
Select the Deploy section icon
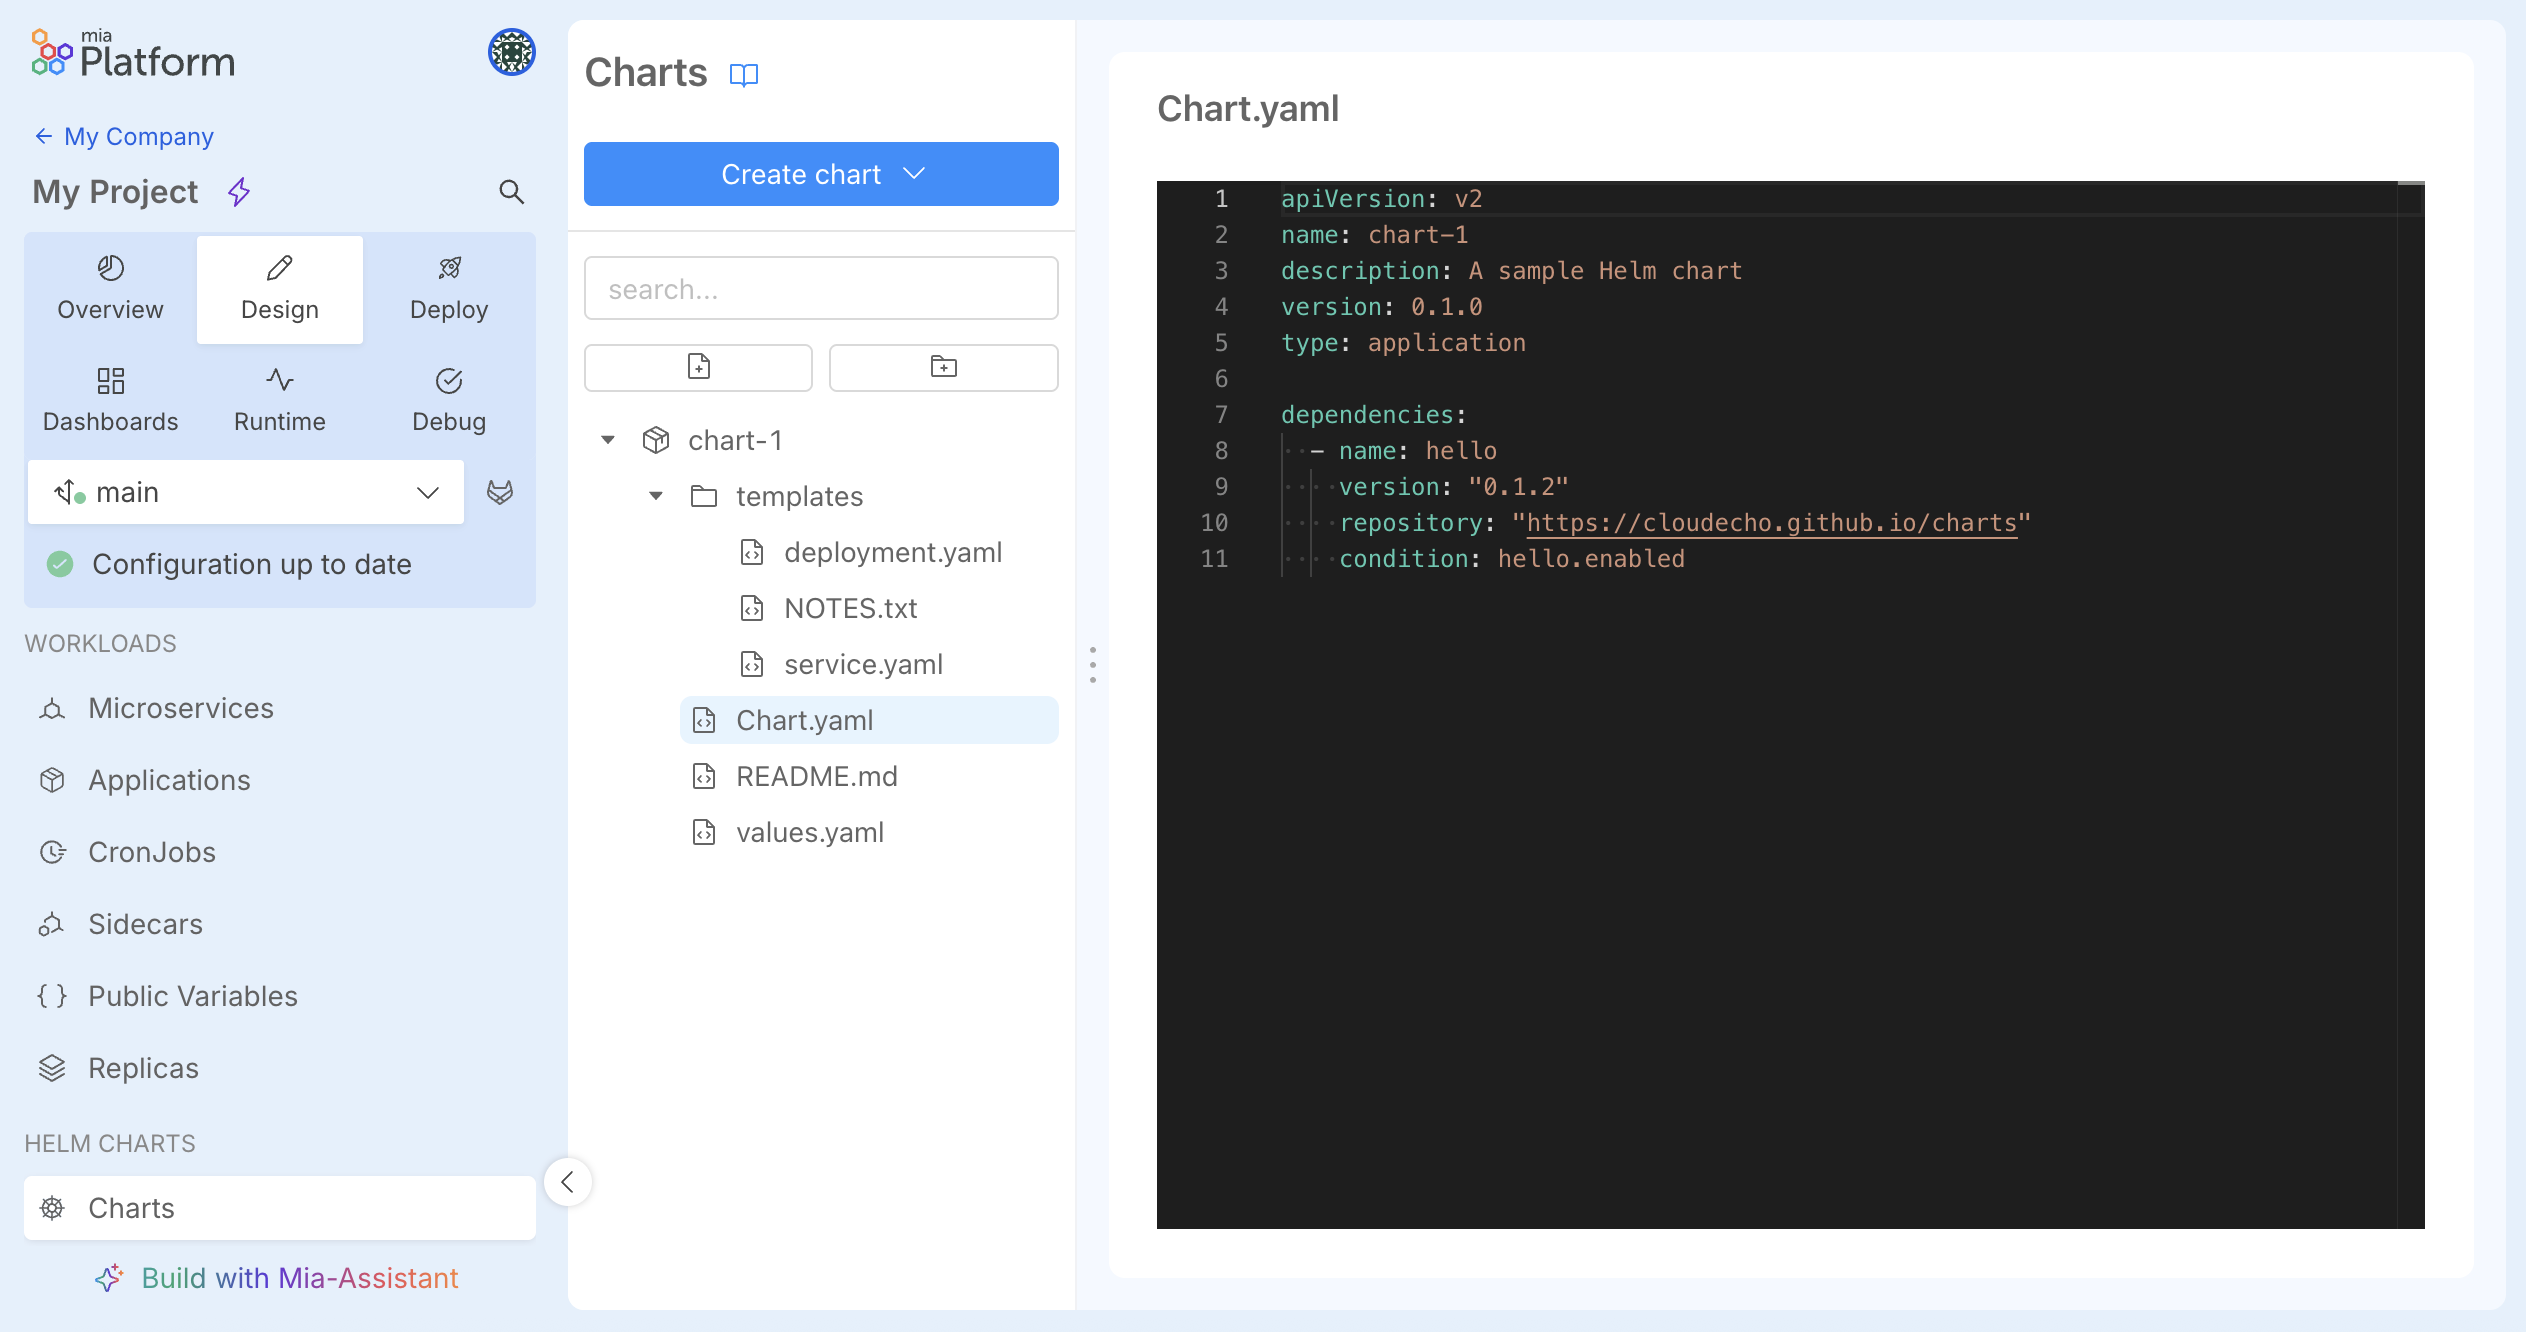448,268
